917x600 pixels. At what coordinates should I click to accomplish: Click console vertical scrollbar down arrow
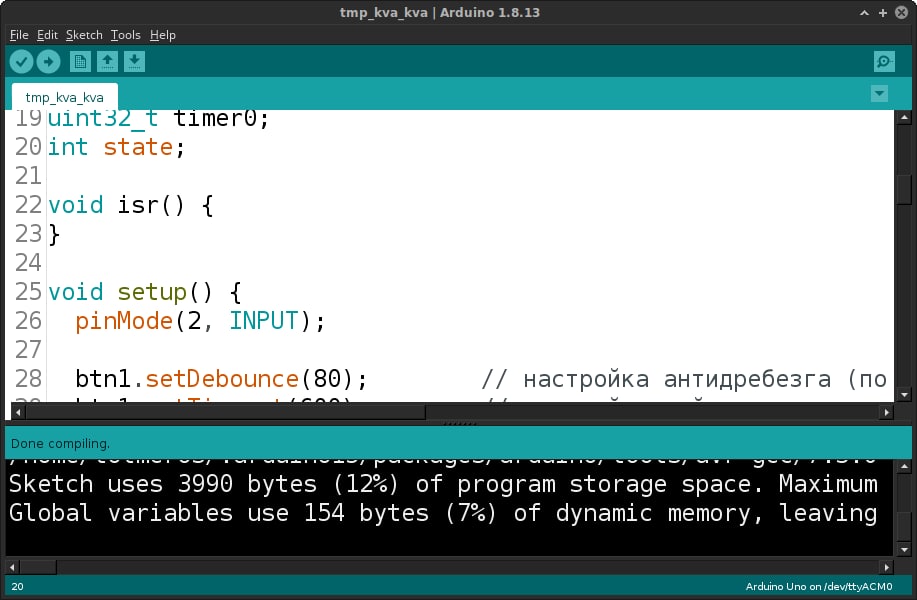tap(904, 550)
